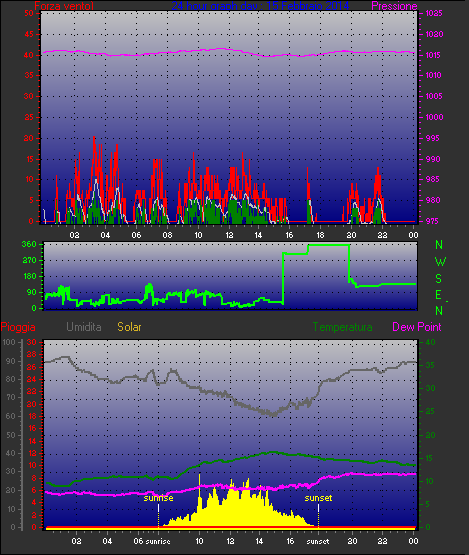Click the '35' temperature axis value in green
This screenshot has width=469, height=555.
[x=430, y=365]
